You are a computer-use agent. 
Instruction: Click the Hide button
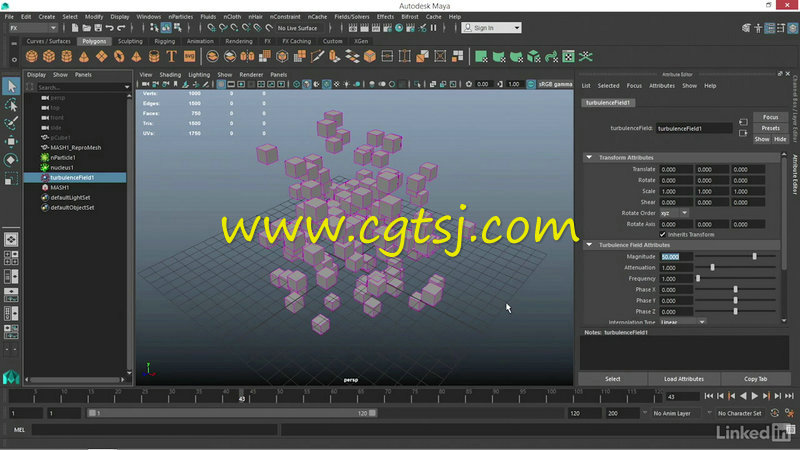click(x=780, y=139)
